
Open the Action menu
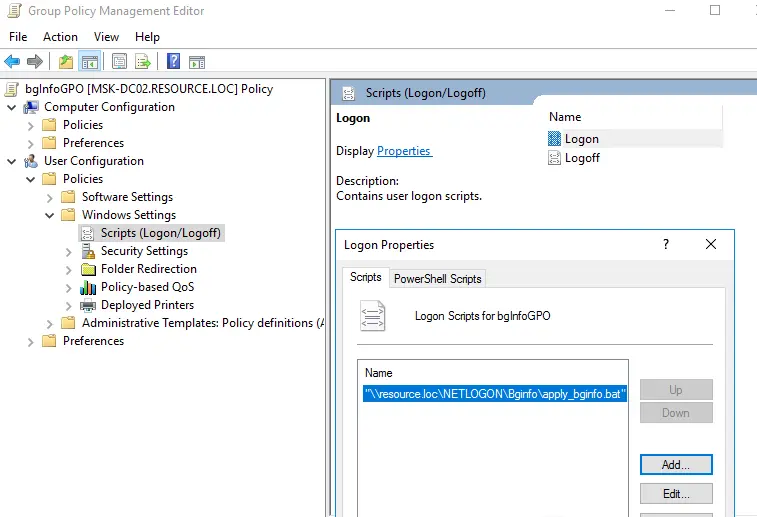60,37
